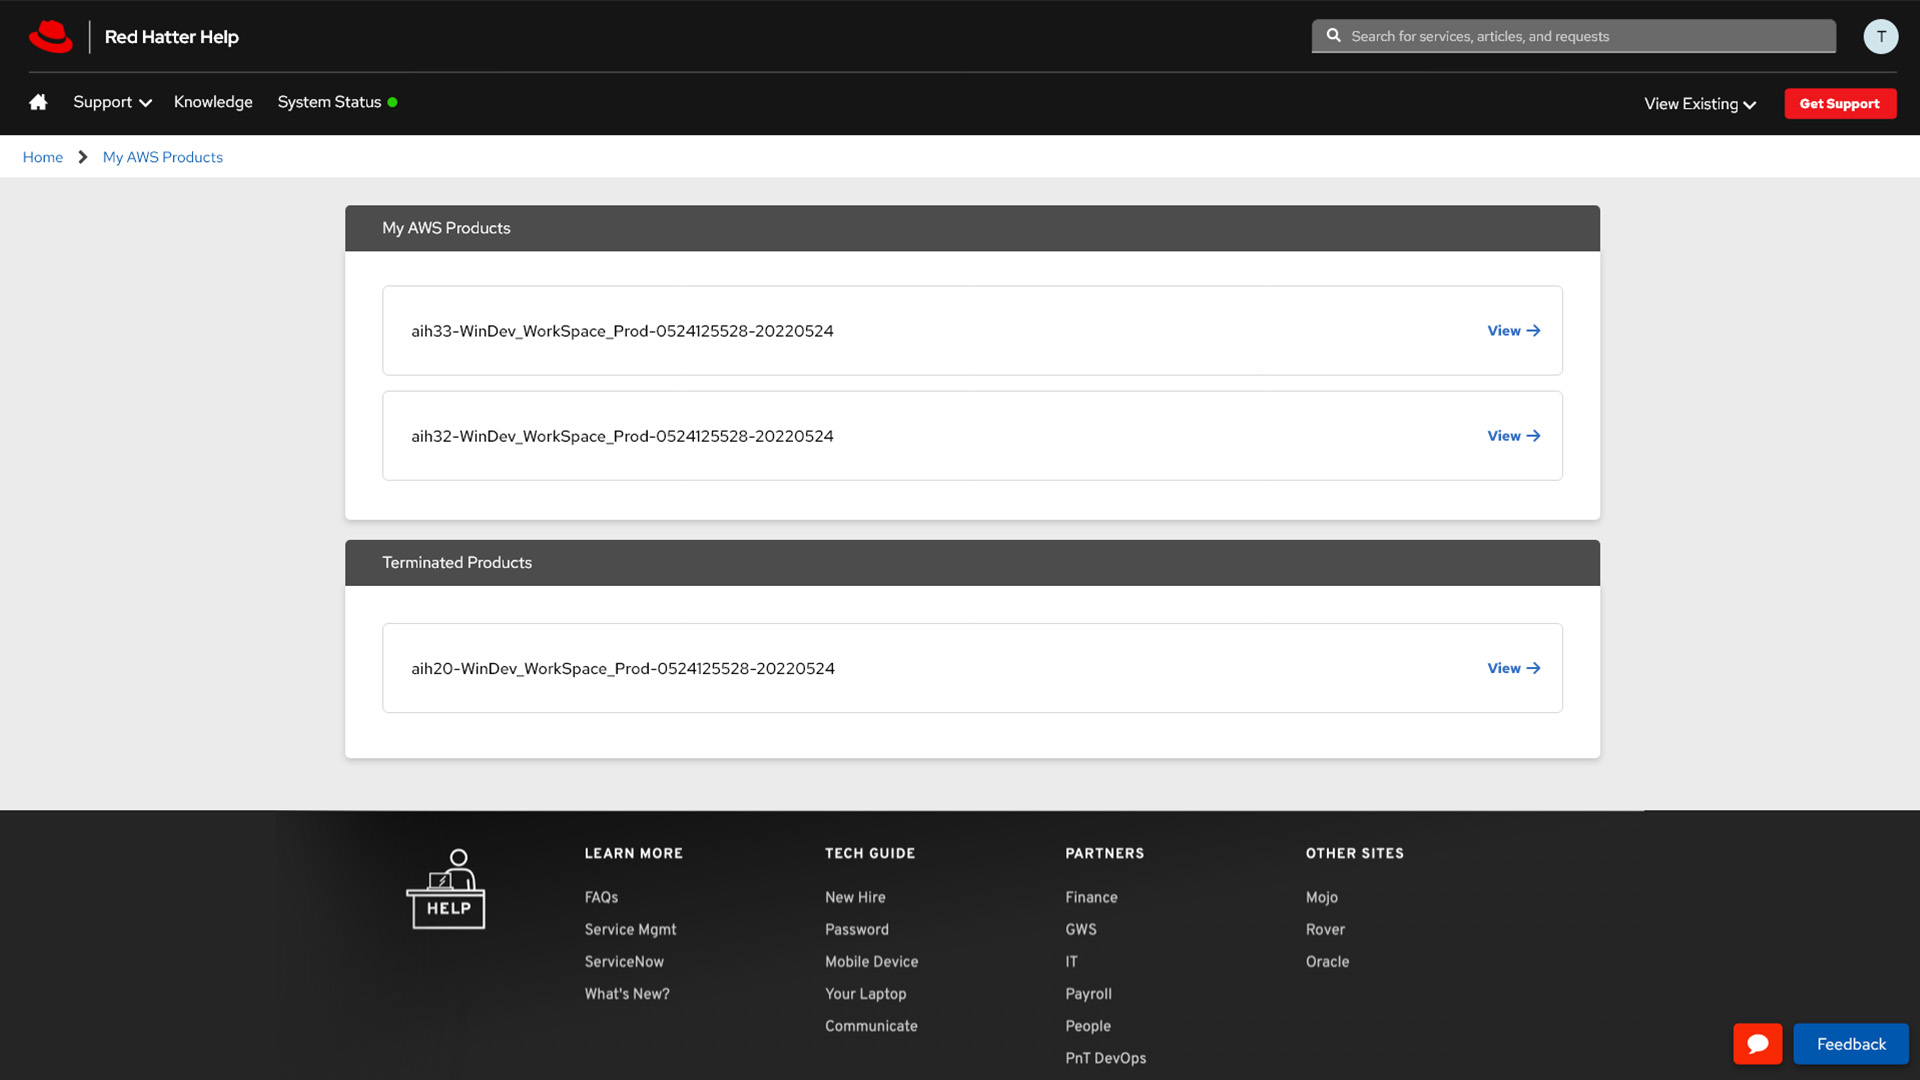This screenshot has height=1080, width=1920.
Task: Click the LEARN MORE footer heading
Action: coord(633,853)
